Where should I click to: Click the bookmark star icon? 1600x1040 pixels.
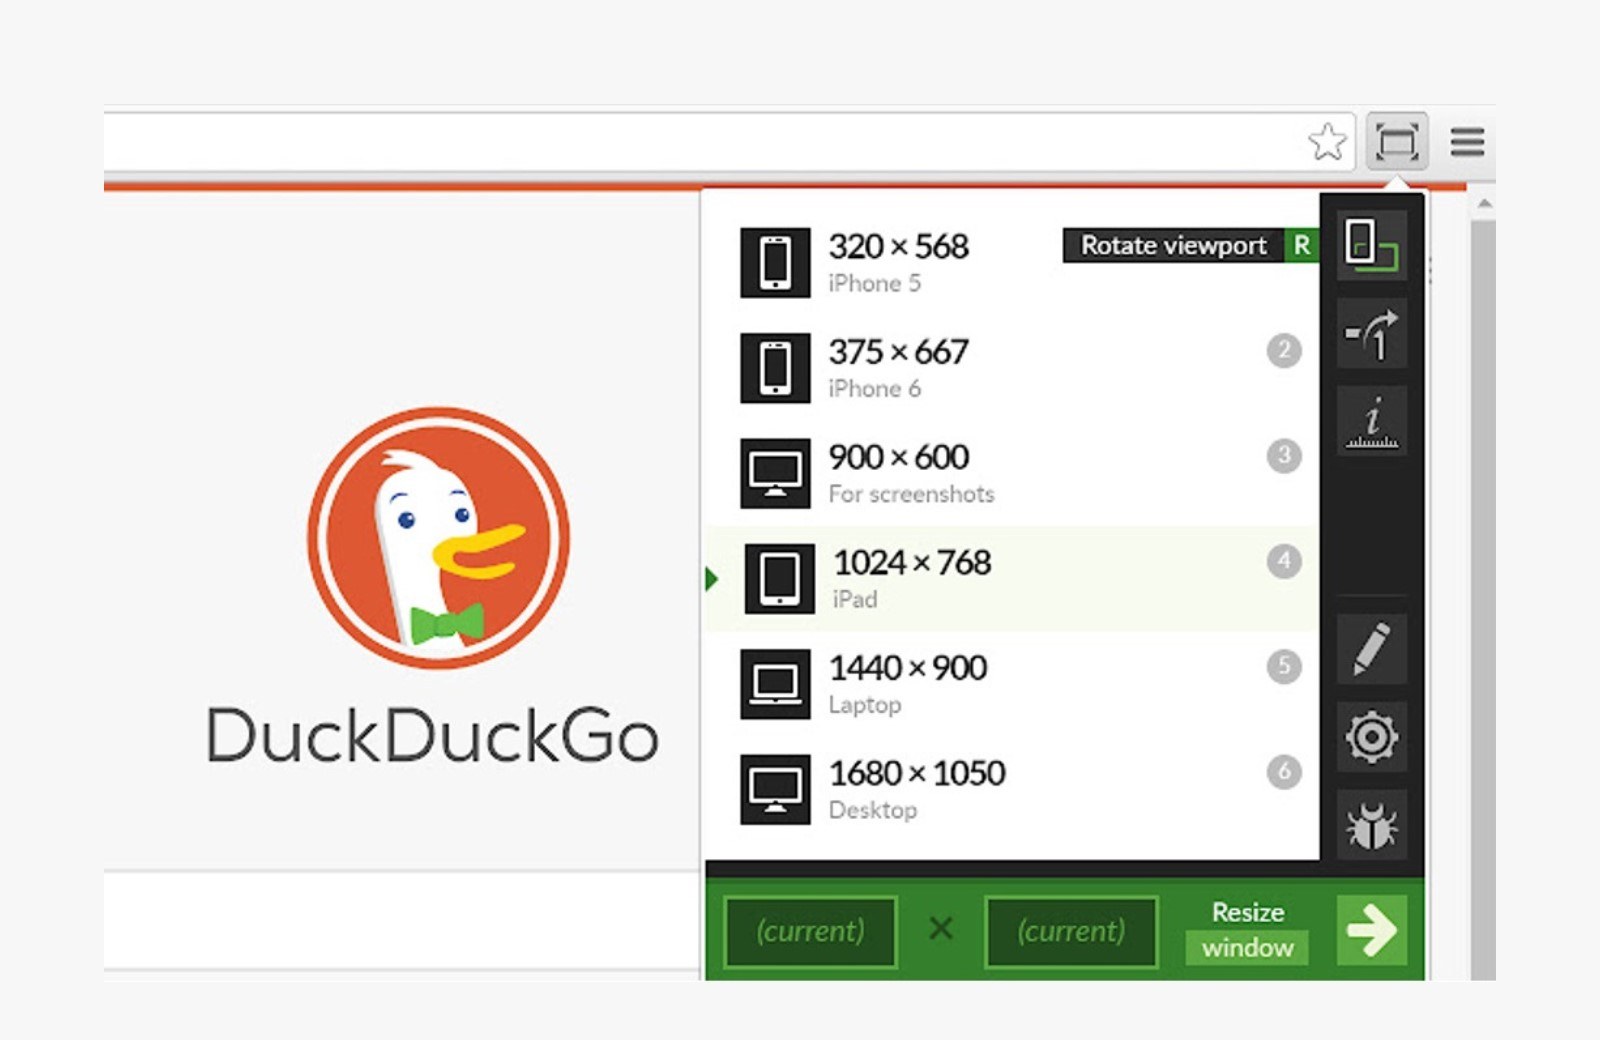point(1327,142)
